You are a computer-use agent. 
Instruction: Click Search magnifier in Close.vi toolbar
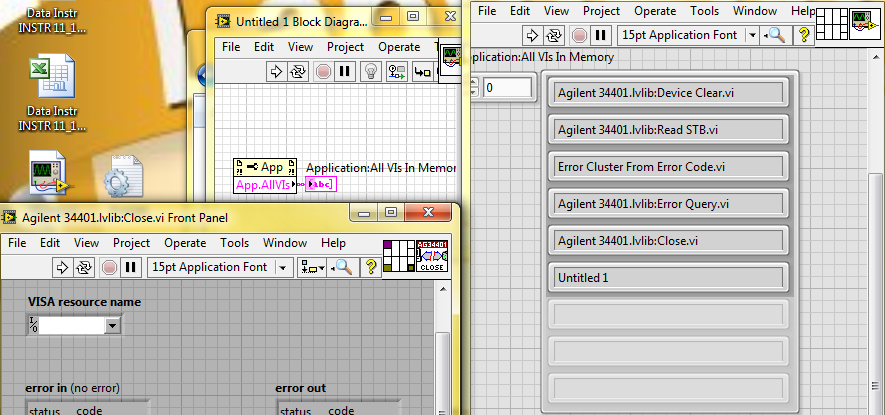342,267
